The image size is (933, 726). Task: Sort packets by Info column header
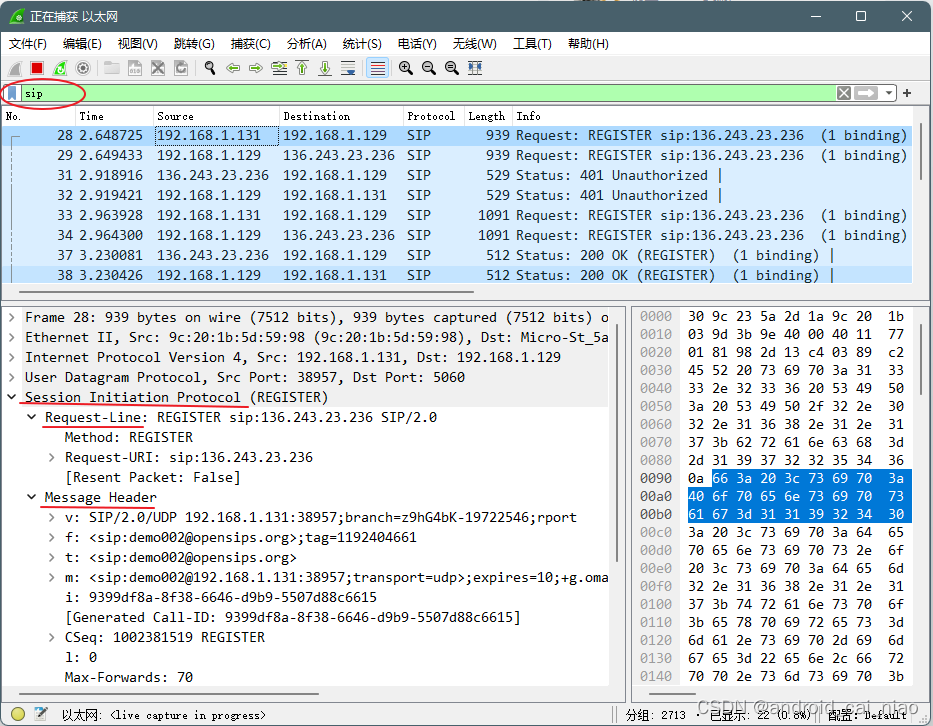[x=712, y=116]
